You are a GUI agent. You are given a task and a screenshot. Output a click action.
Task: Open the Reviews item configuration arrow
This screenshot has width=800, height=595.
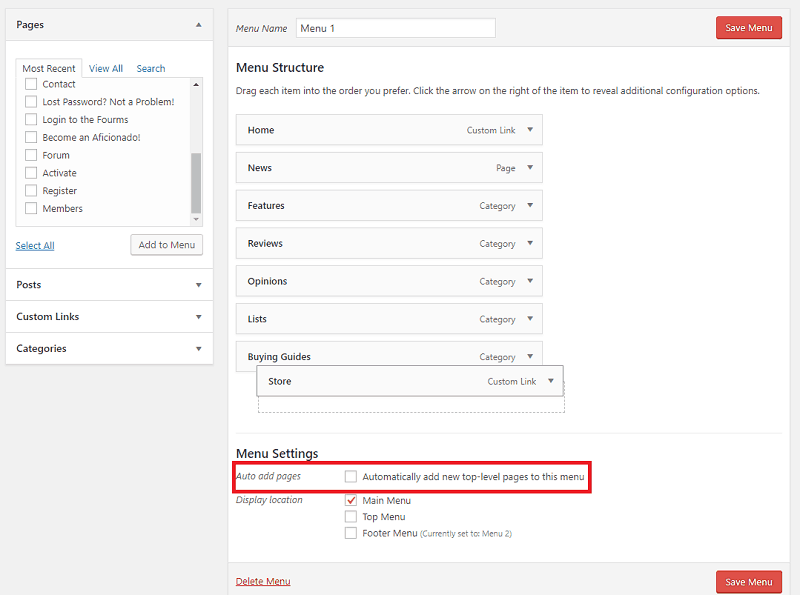530,243
